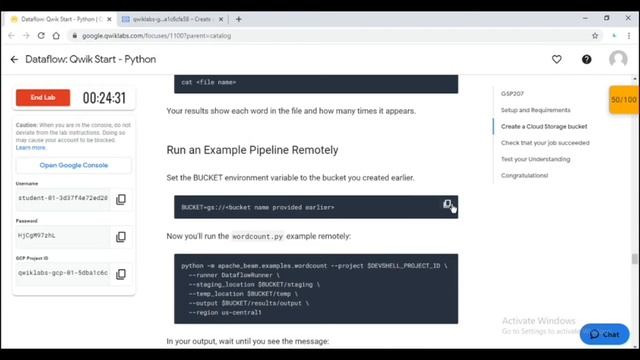Click the site lock icon in address bar
The width and height of the screenshot is (640, 360).
tap(74, 36)
